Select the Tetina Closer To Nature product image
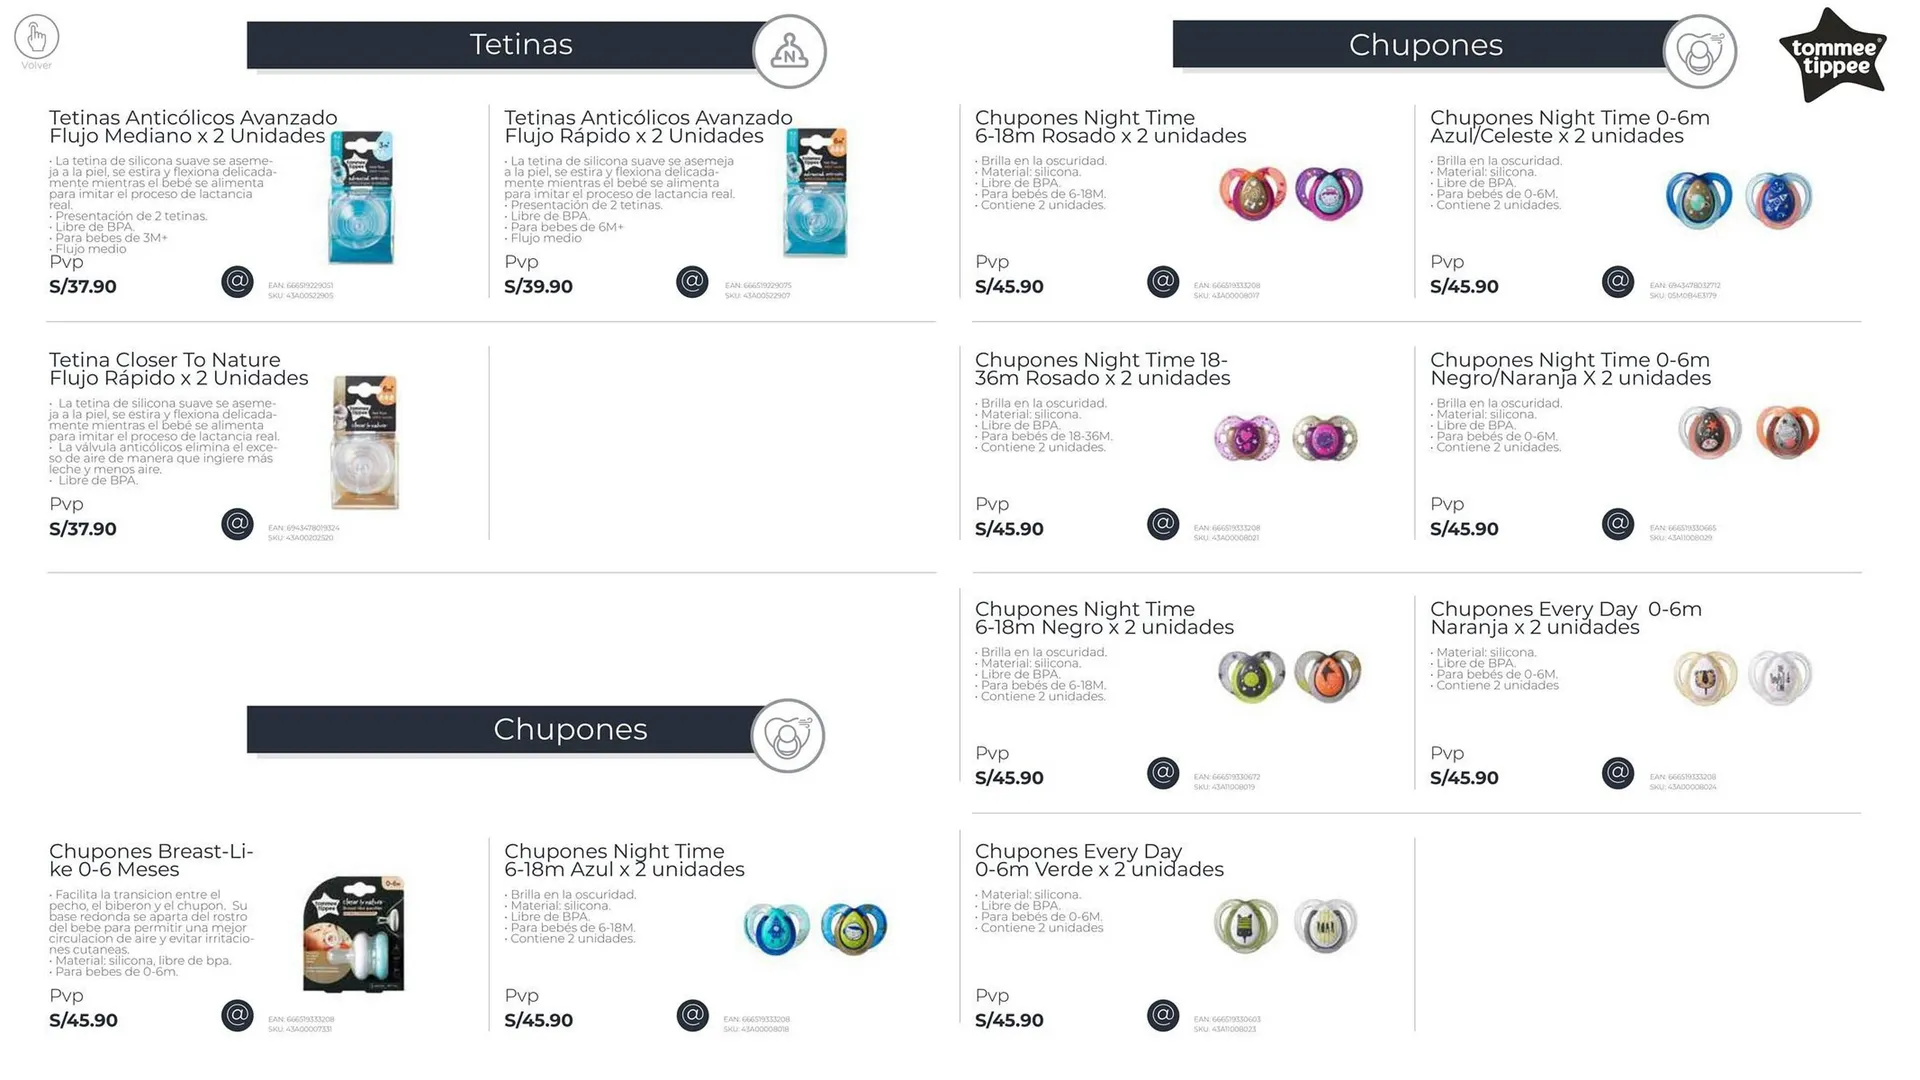This screenshot has width=1920, height=1080. [365, 443]
